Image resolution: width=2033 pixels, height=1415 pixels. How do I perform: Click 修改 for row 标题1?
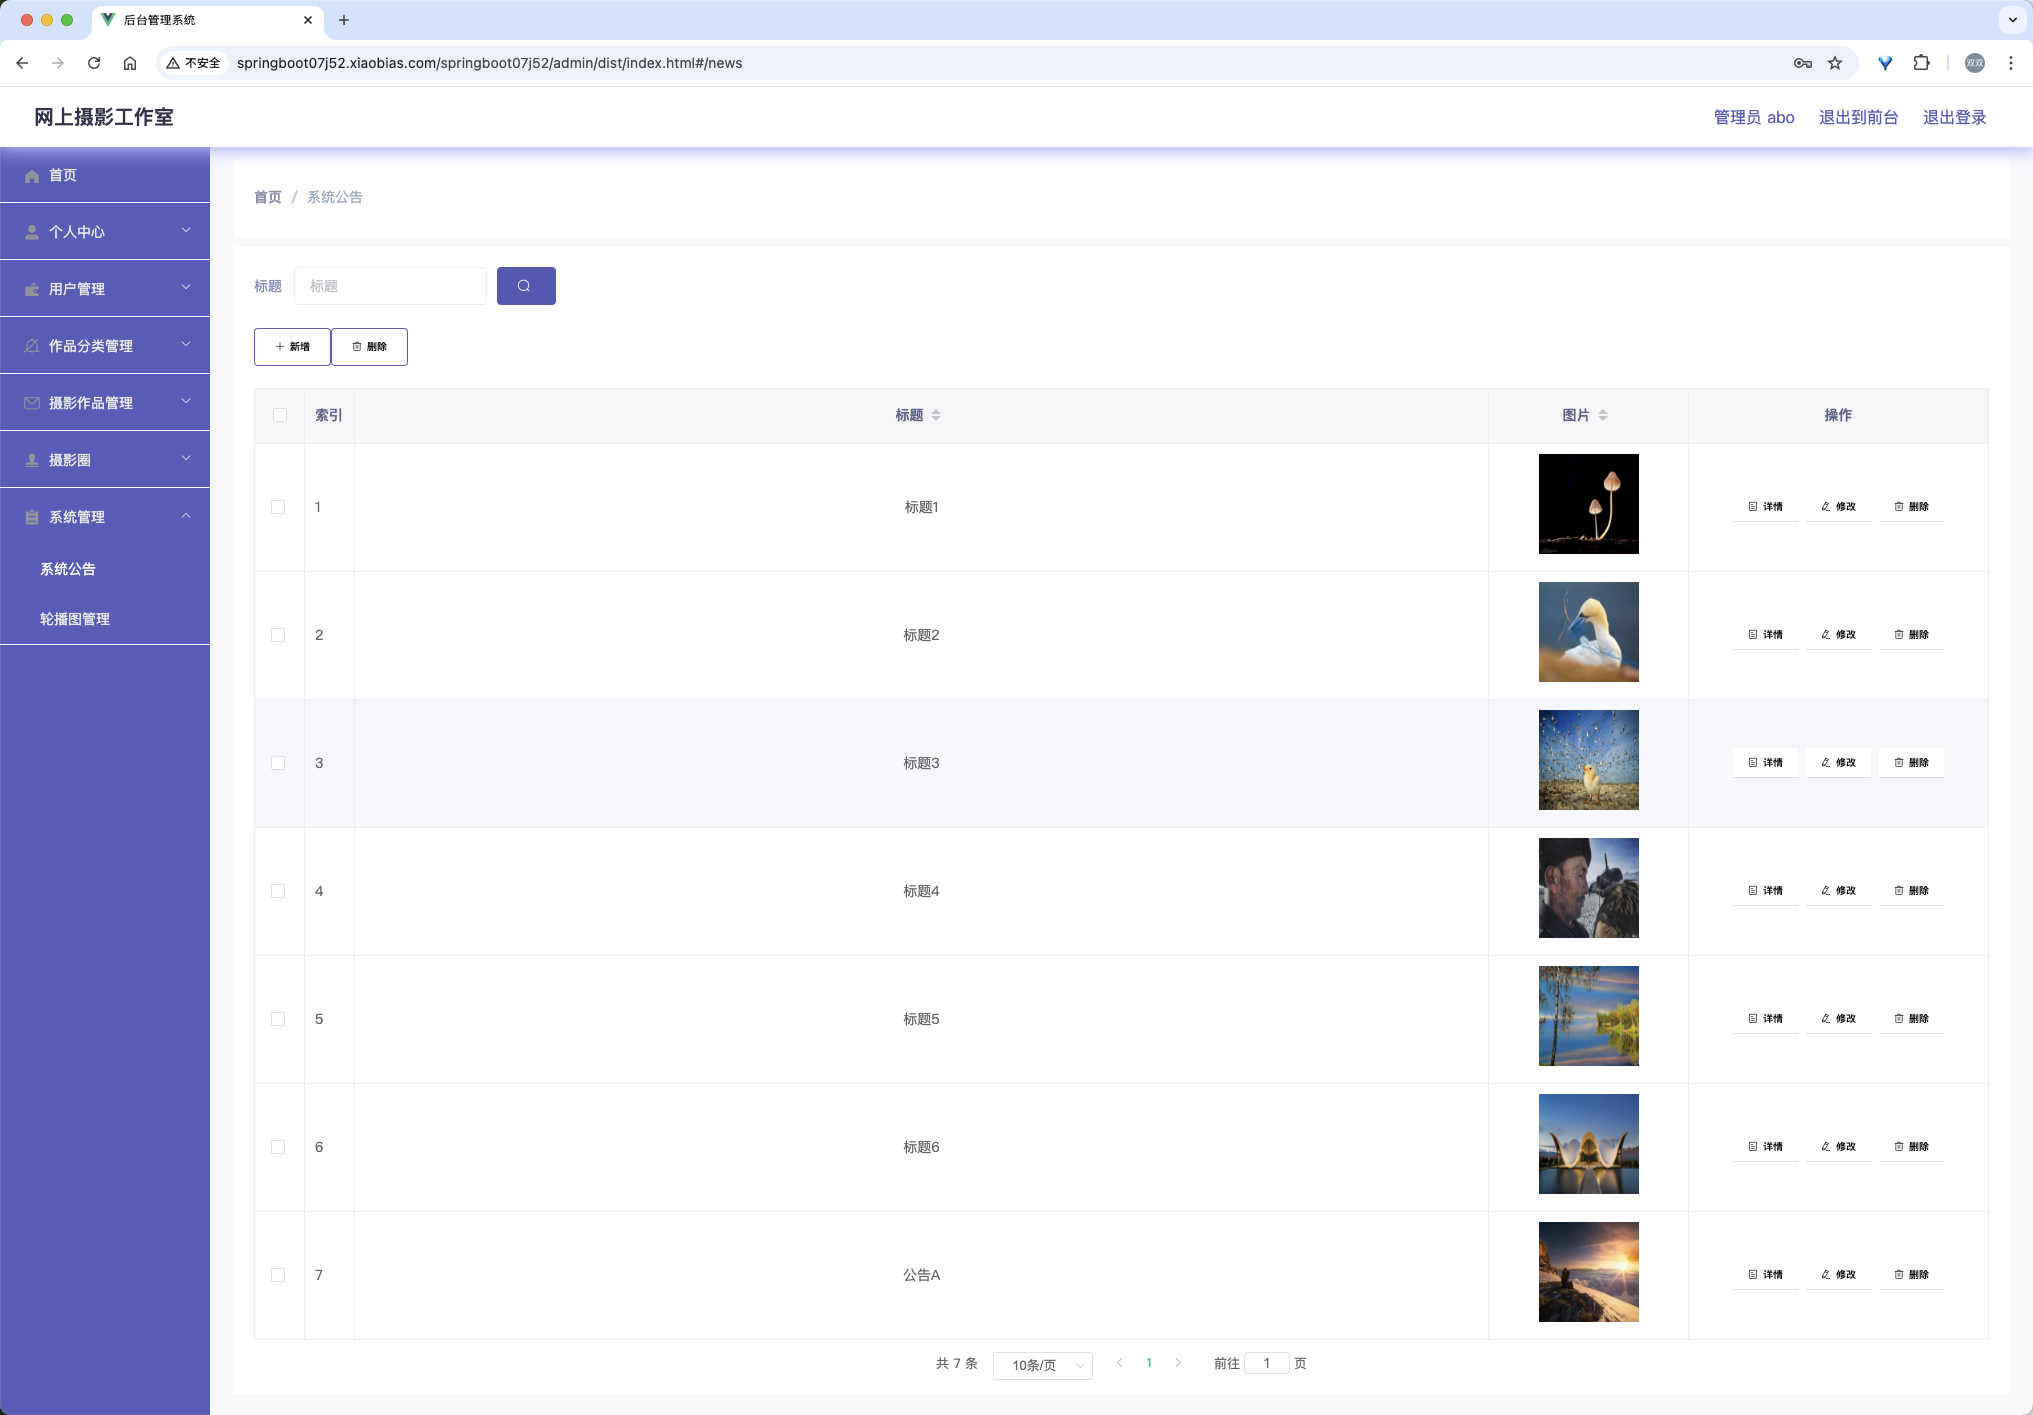point(1838,507)
